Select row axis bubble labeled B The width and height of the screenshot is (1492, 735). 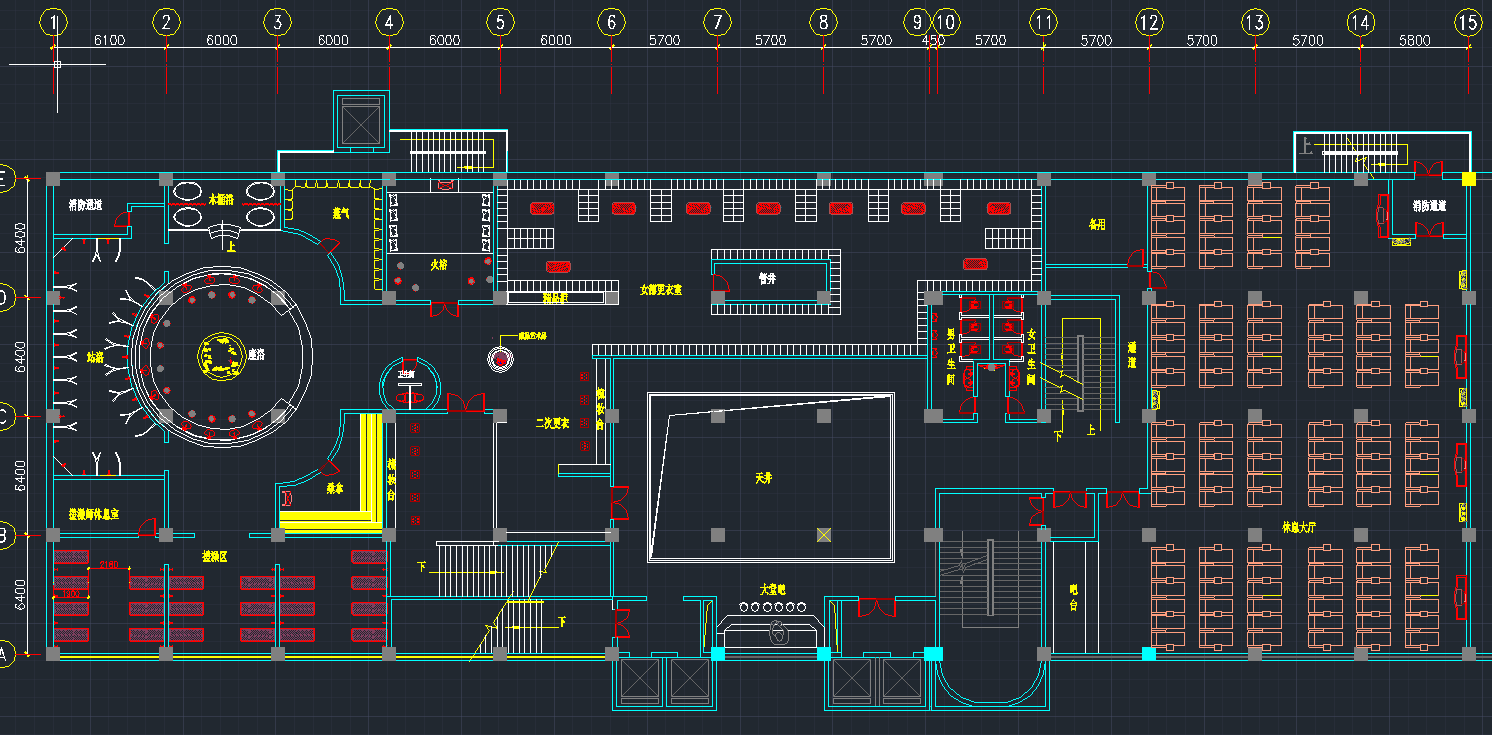point(4,535)
